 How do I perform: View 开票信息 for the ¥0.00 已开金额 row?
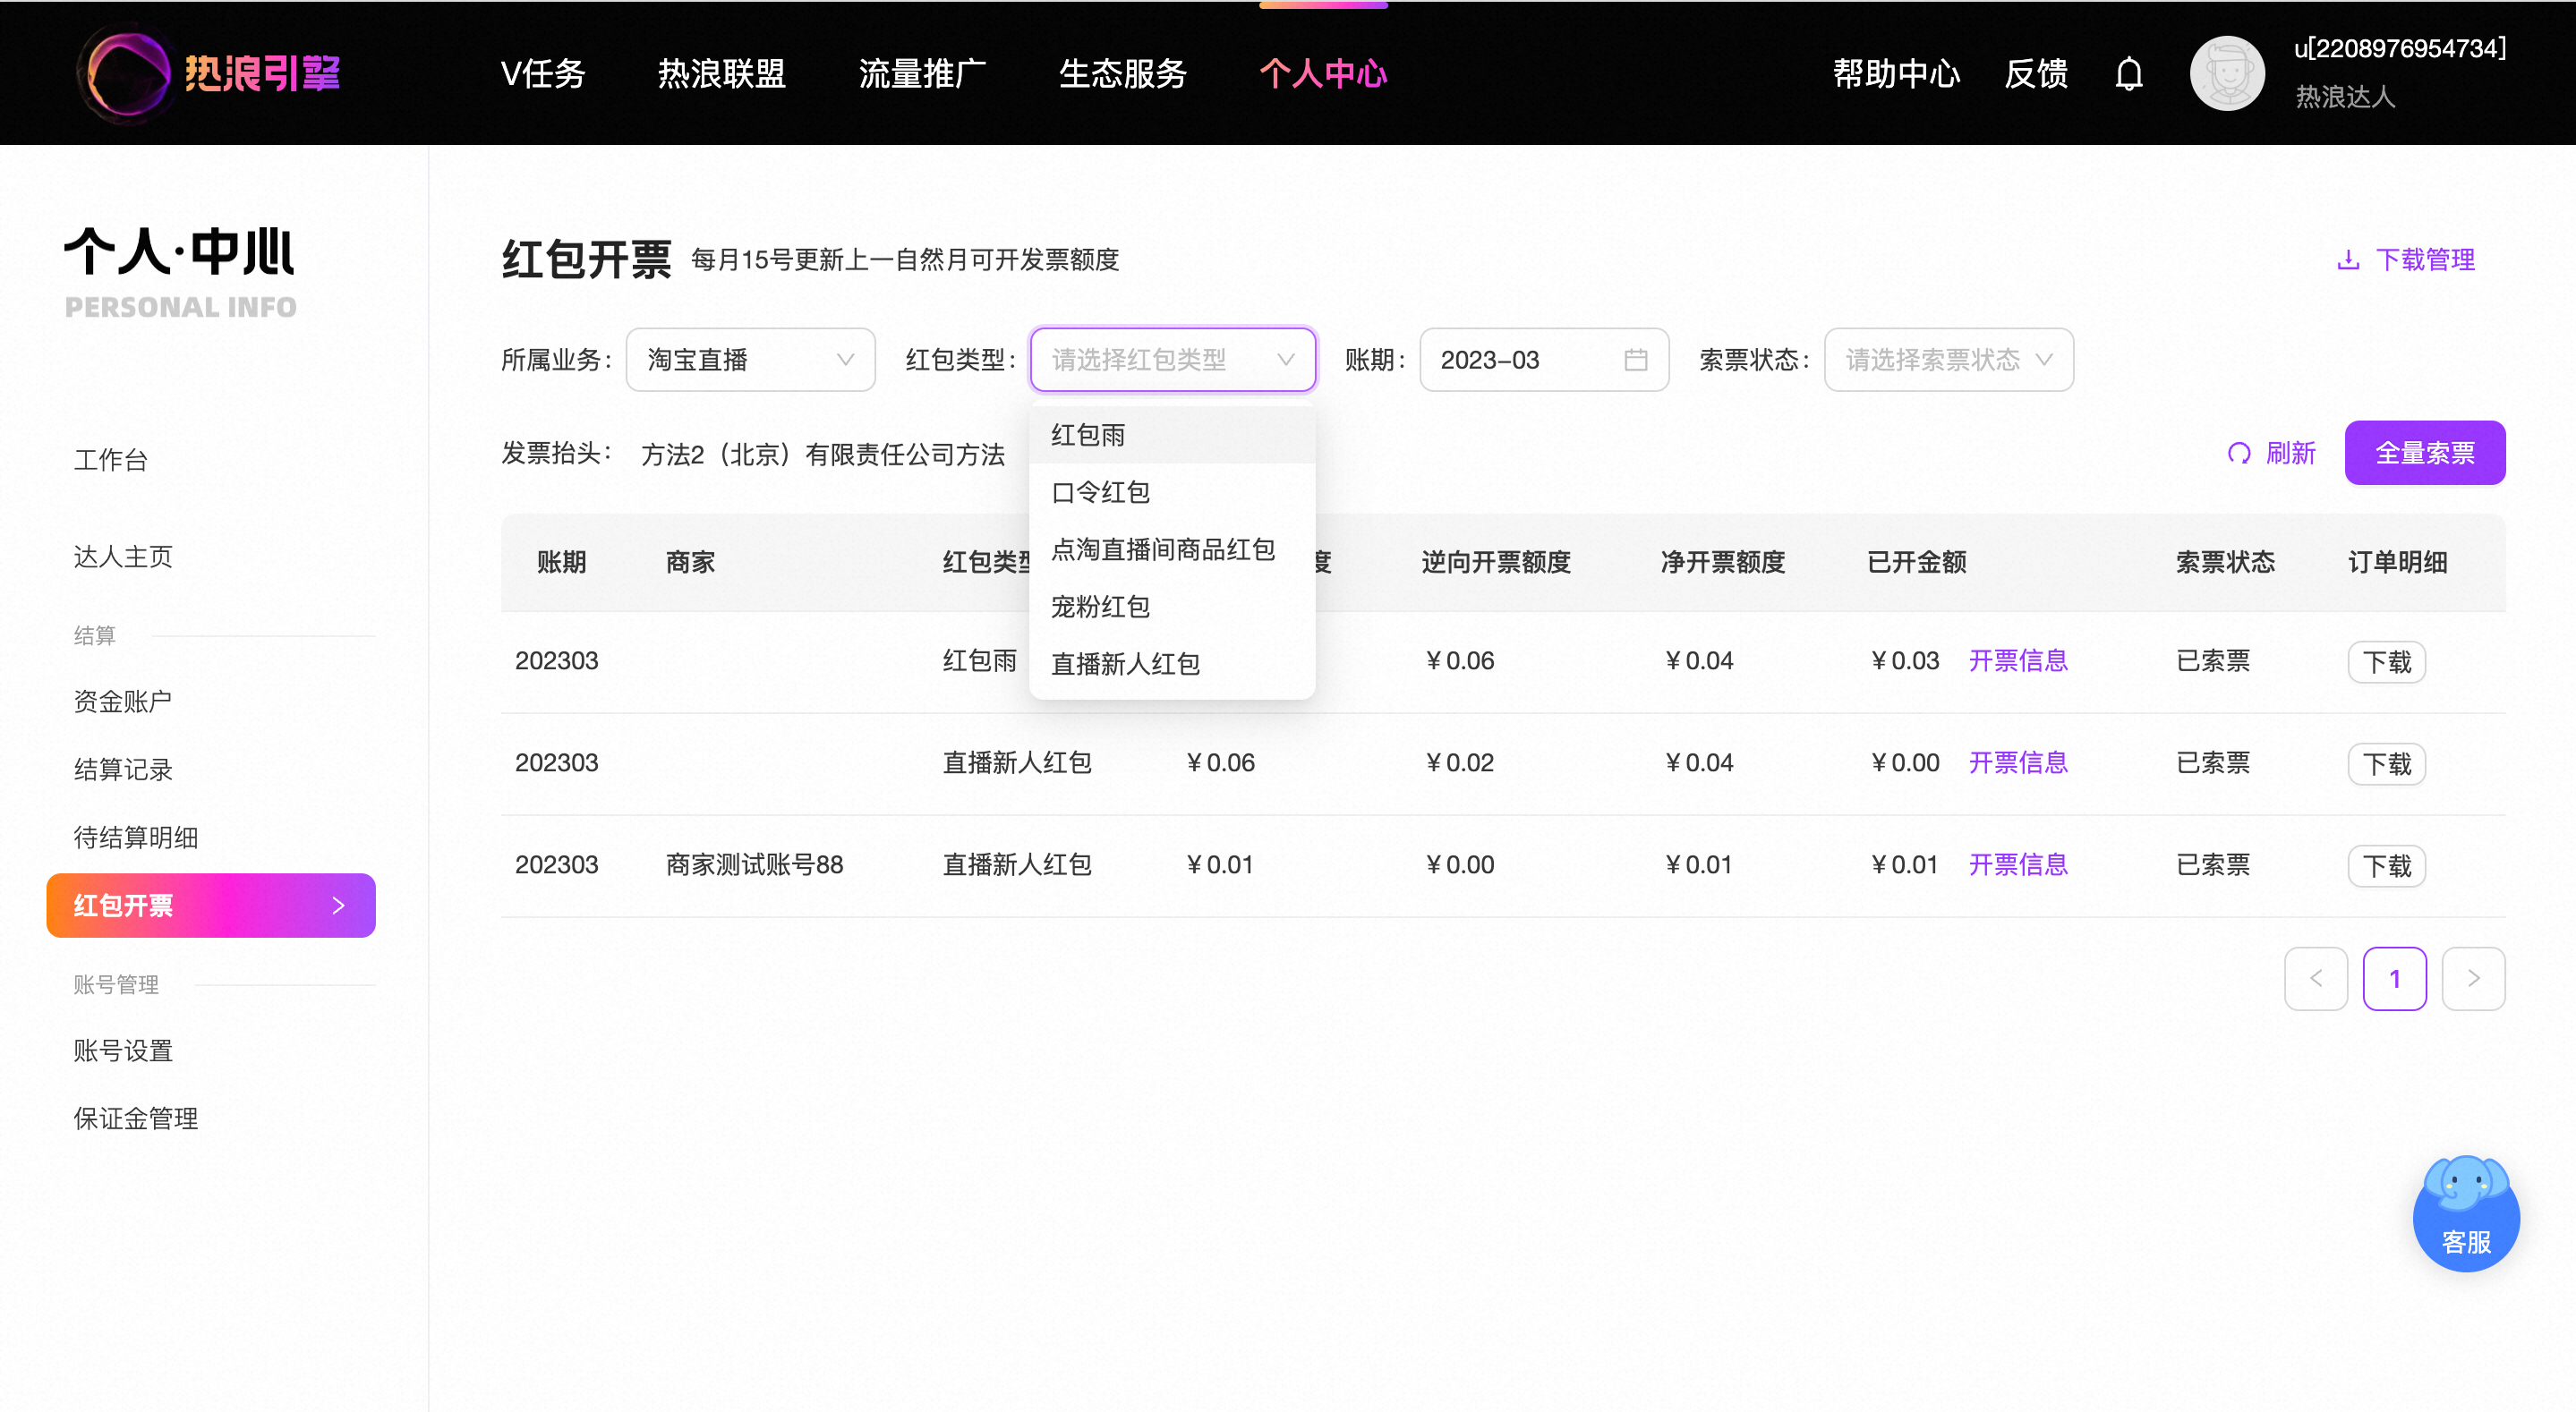(2018, 763)
